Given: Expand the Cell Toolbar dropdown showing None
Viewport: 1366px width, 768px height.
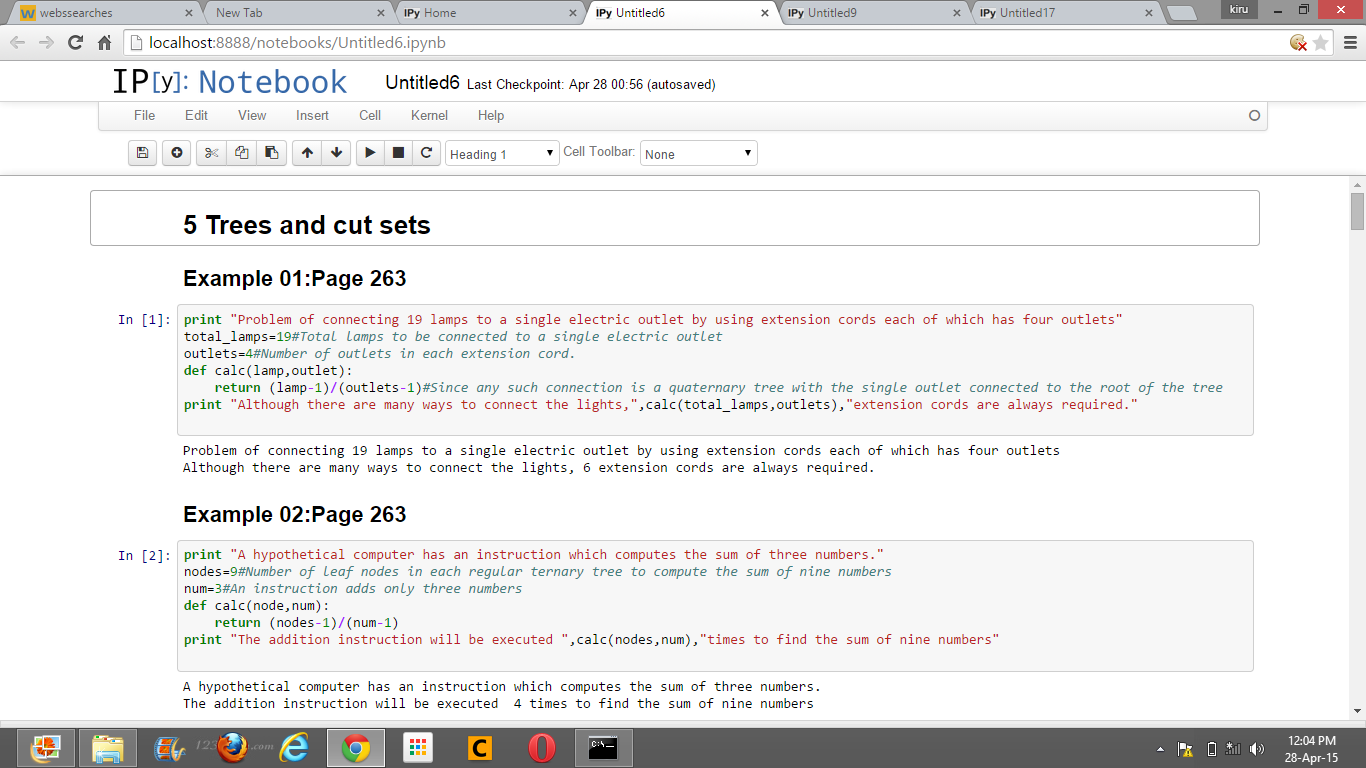Looking at the screenshot, I should [698, 154].
